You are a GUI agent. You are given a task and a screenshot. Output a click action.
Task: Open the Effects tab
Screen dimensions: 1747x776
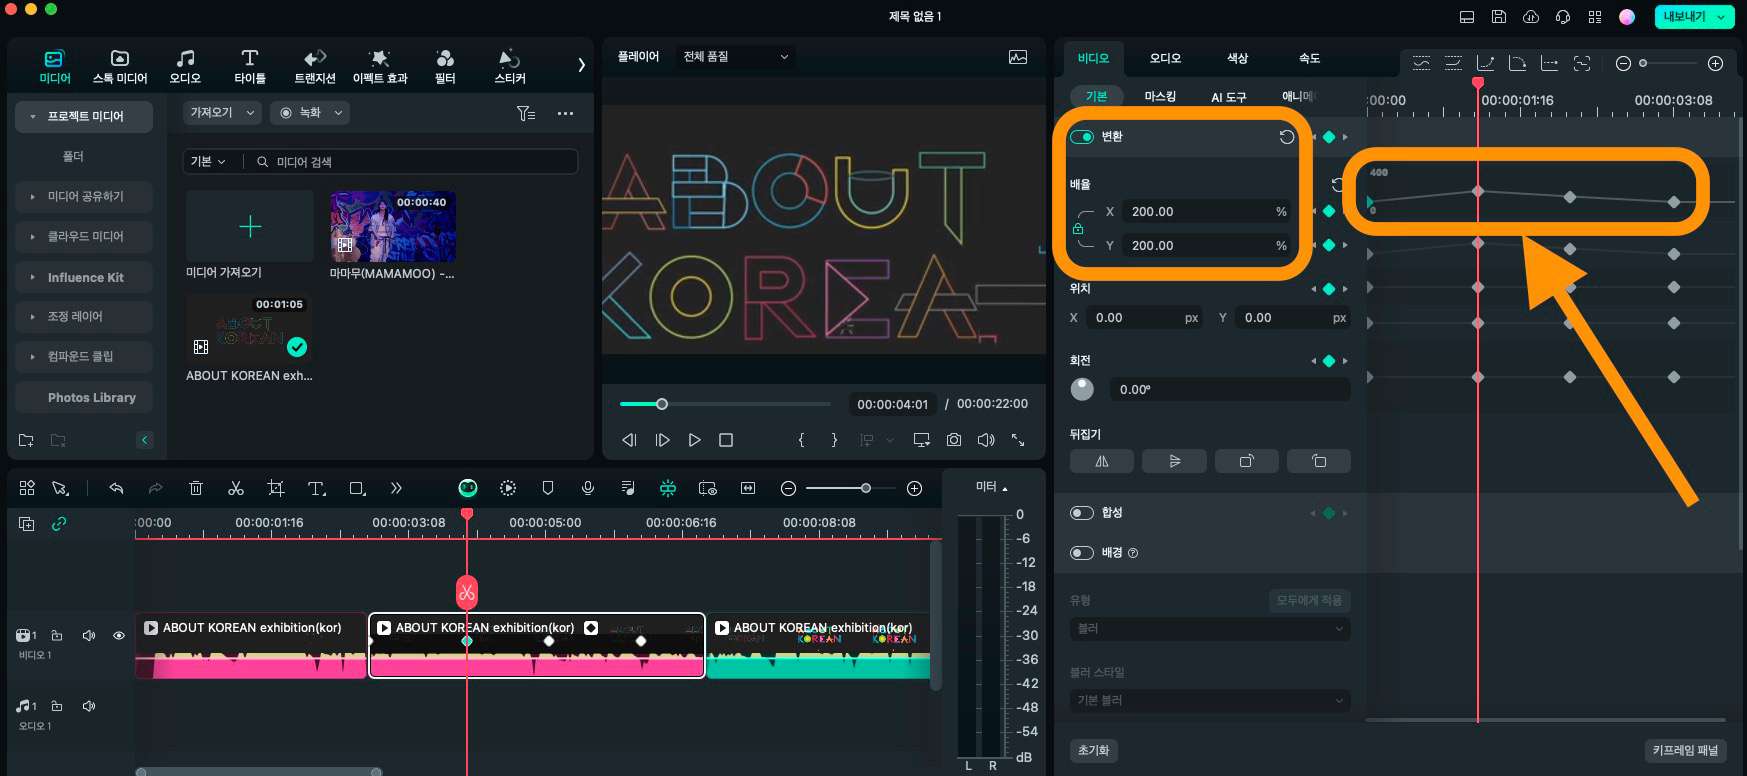pyautogui.click(x=380, y=67)
